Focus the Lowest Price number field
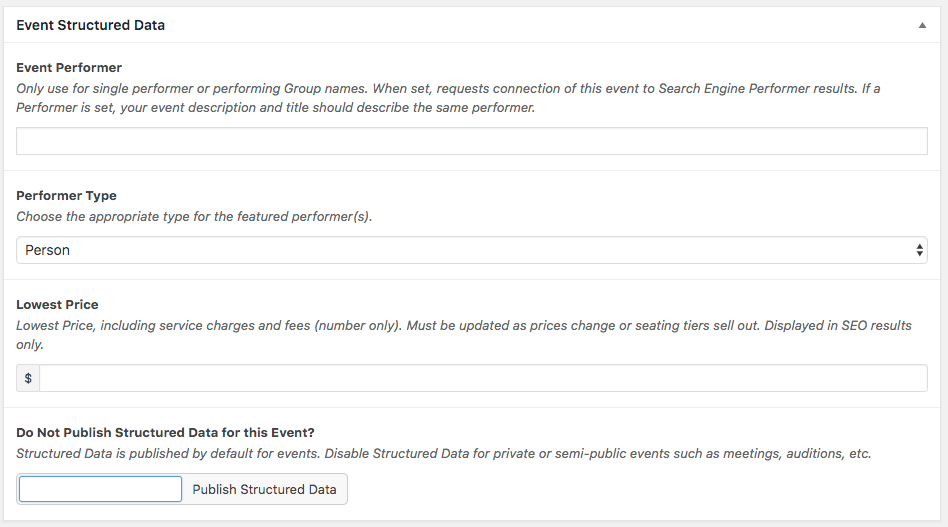The image size is (948, 527). 482,378
